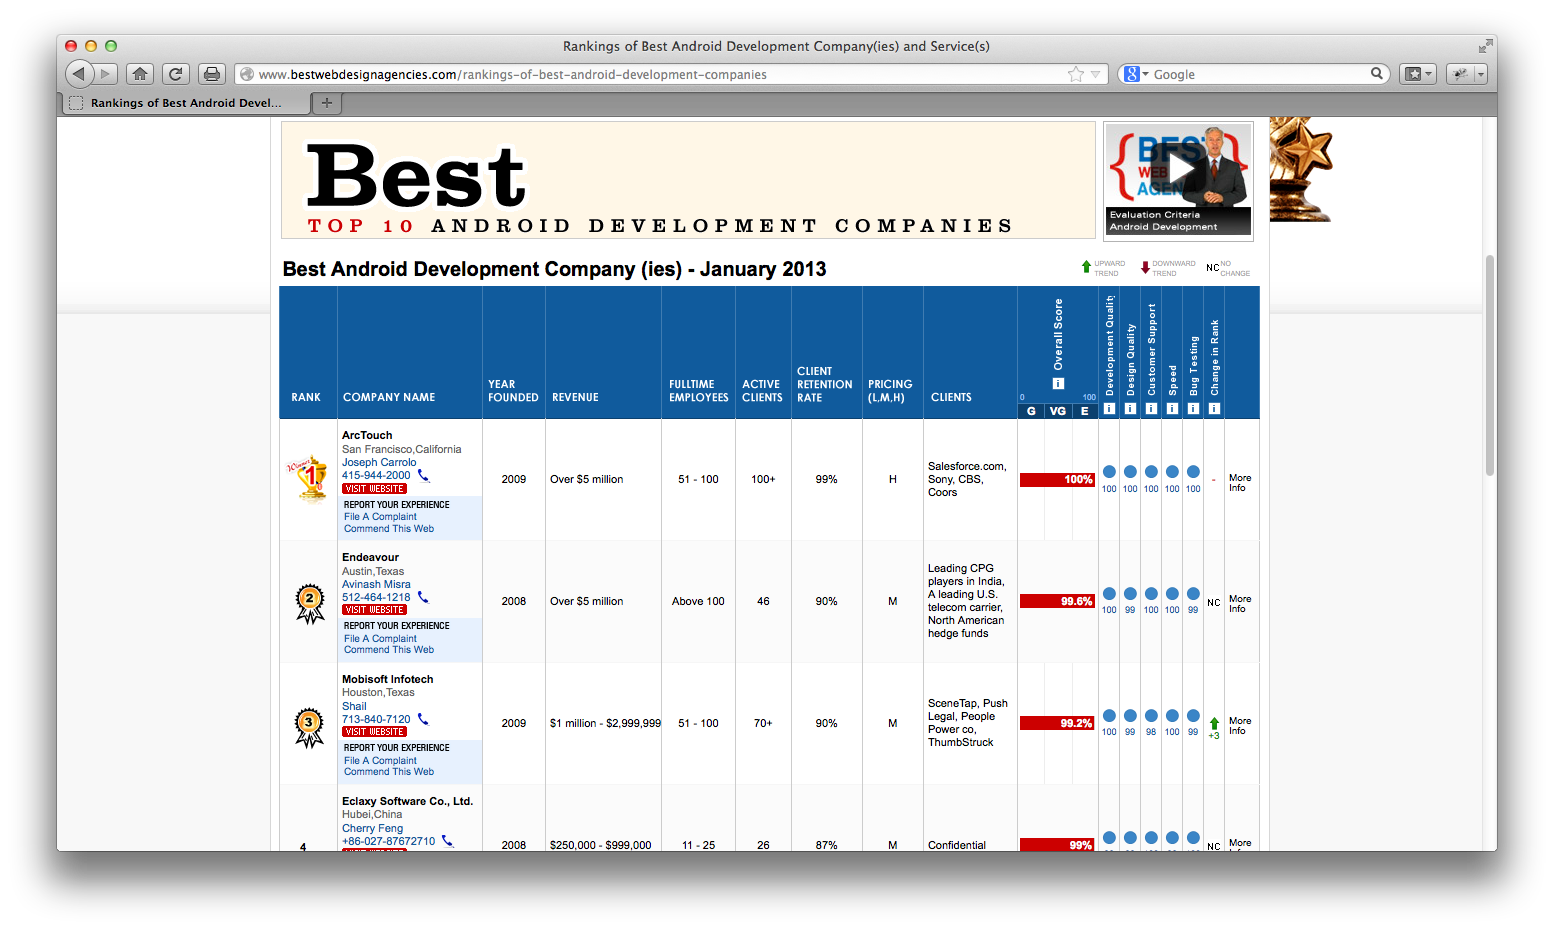Screen dimensions: 1554x930
Task: Reload the current page
Action: pos(176,74)
